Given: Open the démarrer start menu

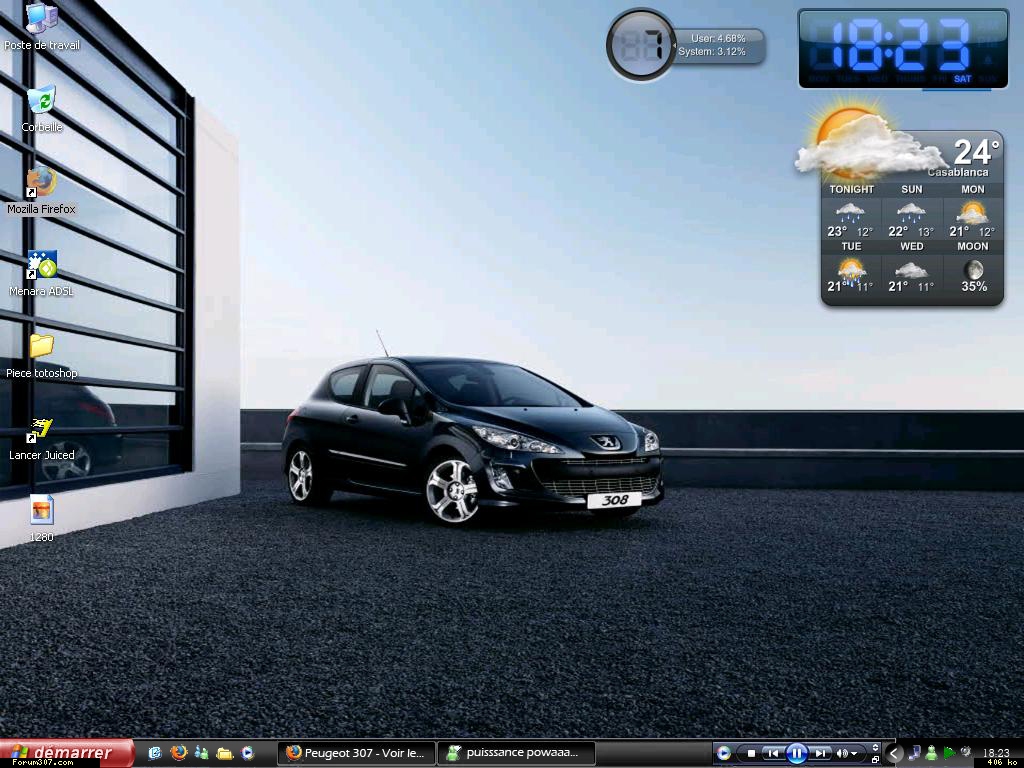Looking at the screenshot, I should [x=67, y=753].
